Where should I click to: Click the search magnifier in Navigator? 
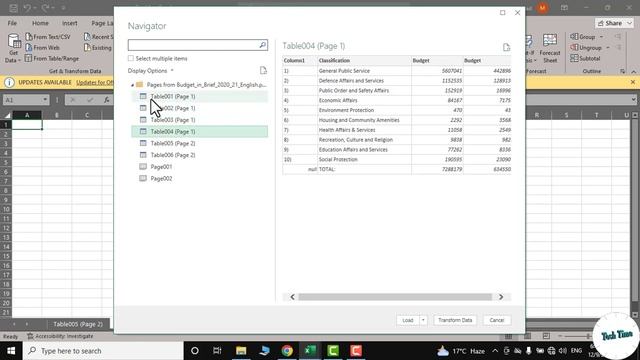pyautogui.click(x=262, y=45)
